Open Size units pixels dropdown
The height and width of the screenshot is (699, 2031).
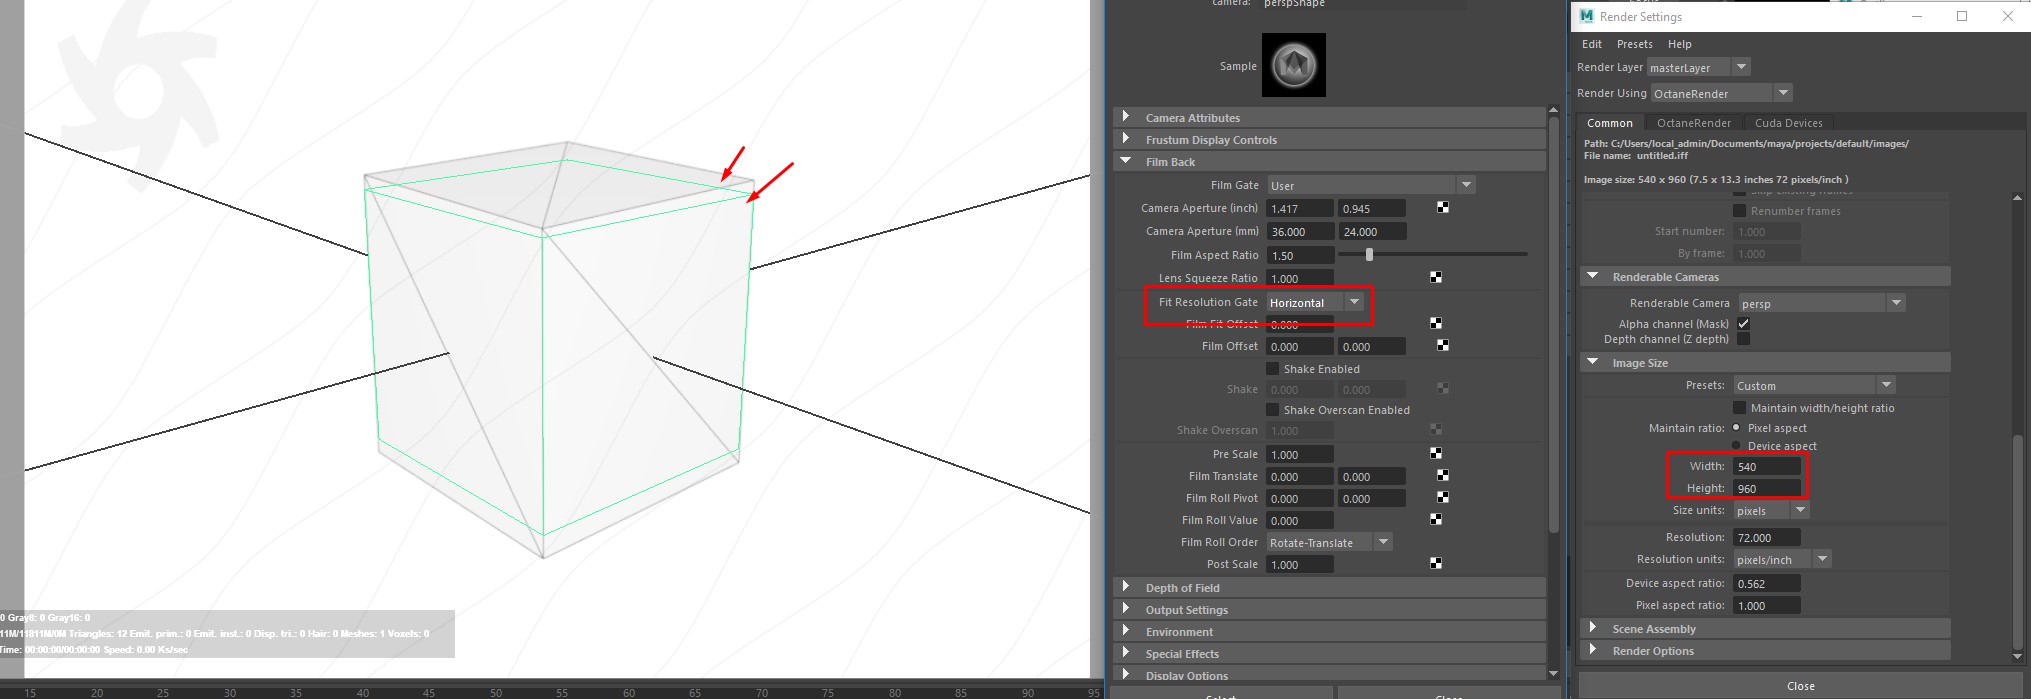pyautogui.click(x=1771, y=510)
